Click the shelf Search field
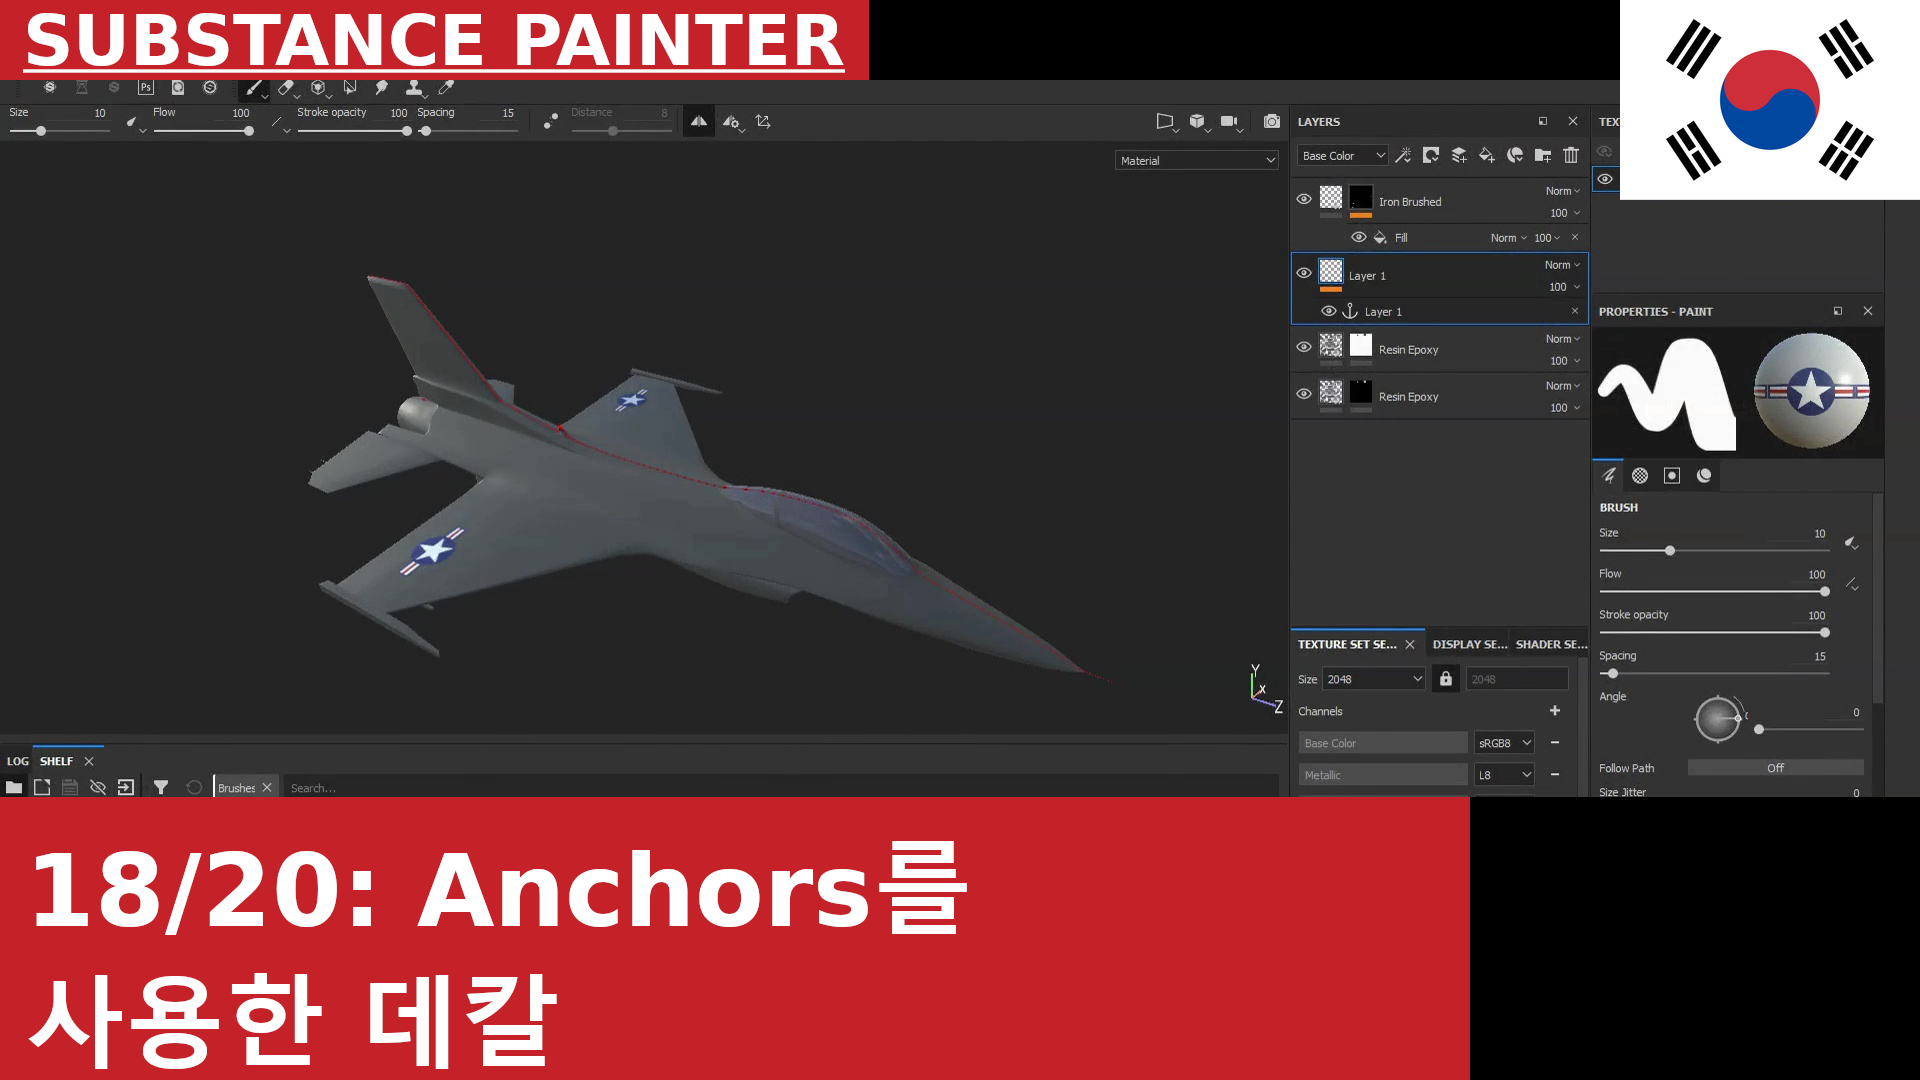 point(780,788)
